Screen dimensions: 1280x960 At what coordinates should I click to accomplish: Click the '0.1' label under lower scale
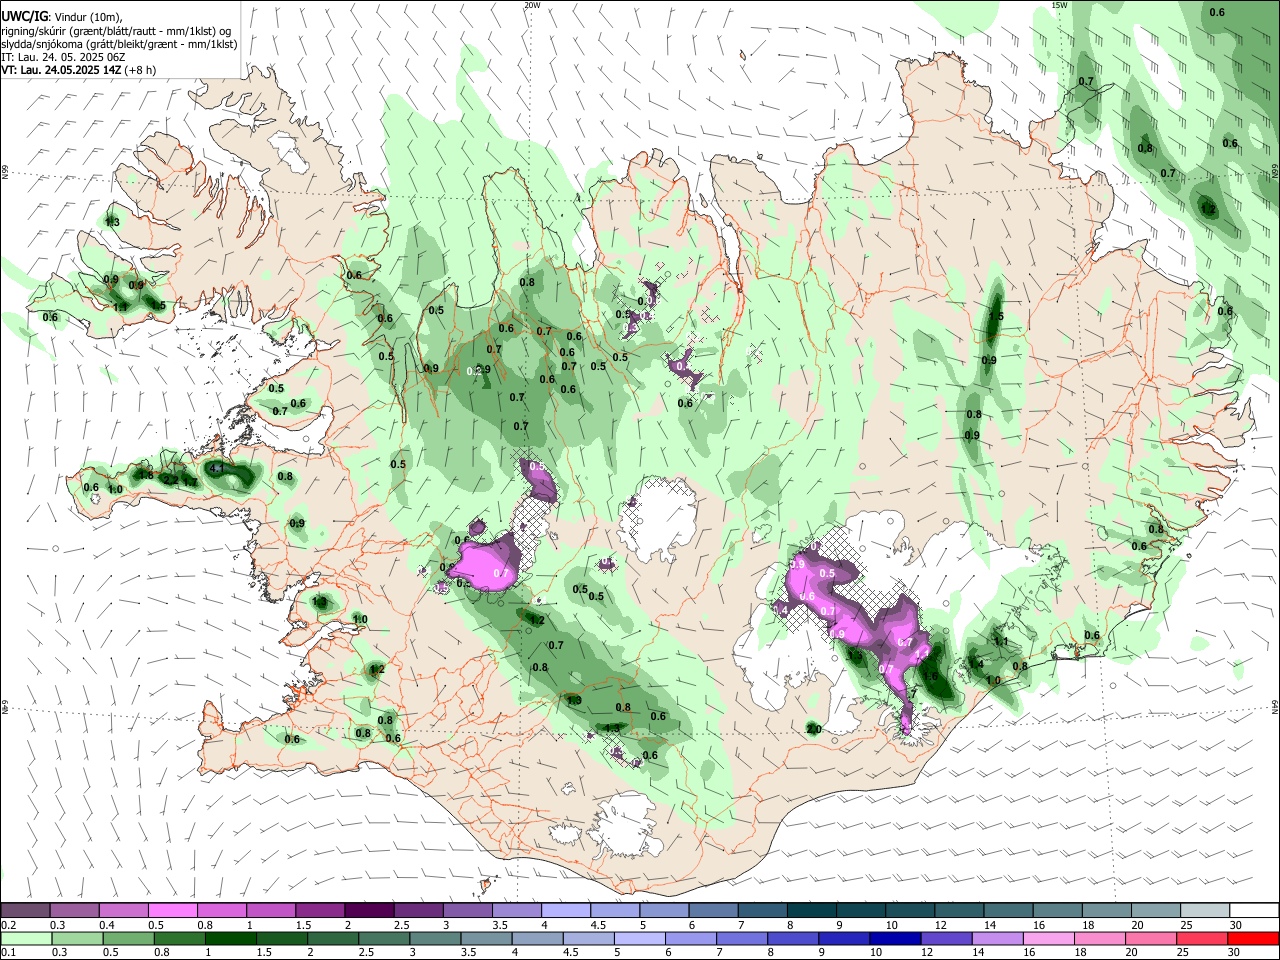(9, 953)
